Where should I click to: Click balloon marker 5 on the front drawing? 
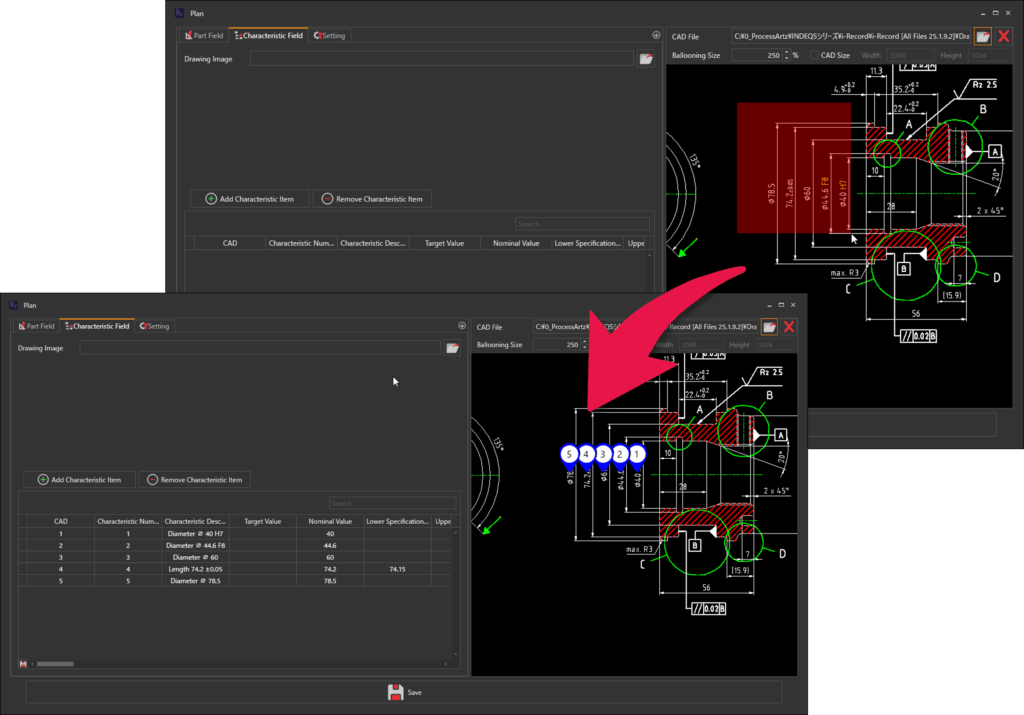coord(569,454)
